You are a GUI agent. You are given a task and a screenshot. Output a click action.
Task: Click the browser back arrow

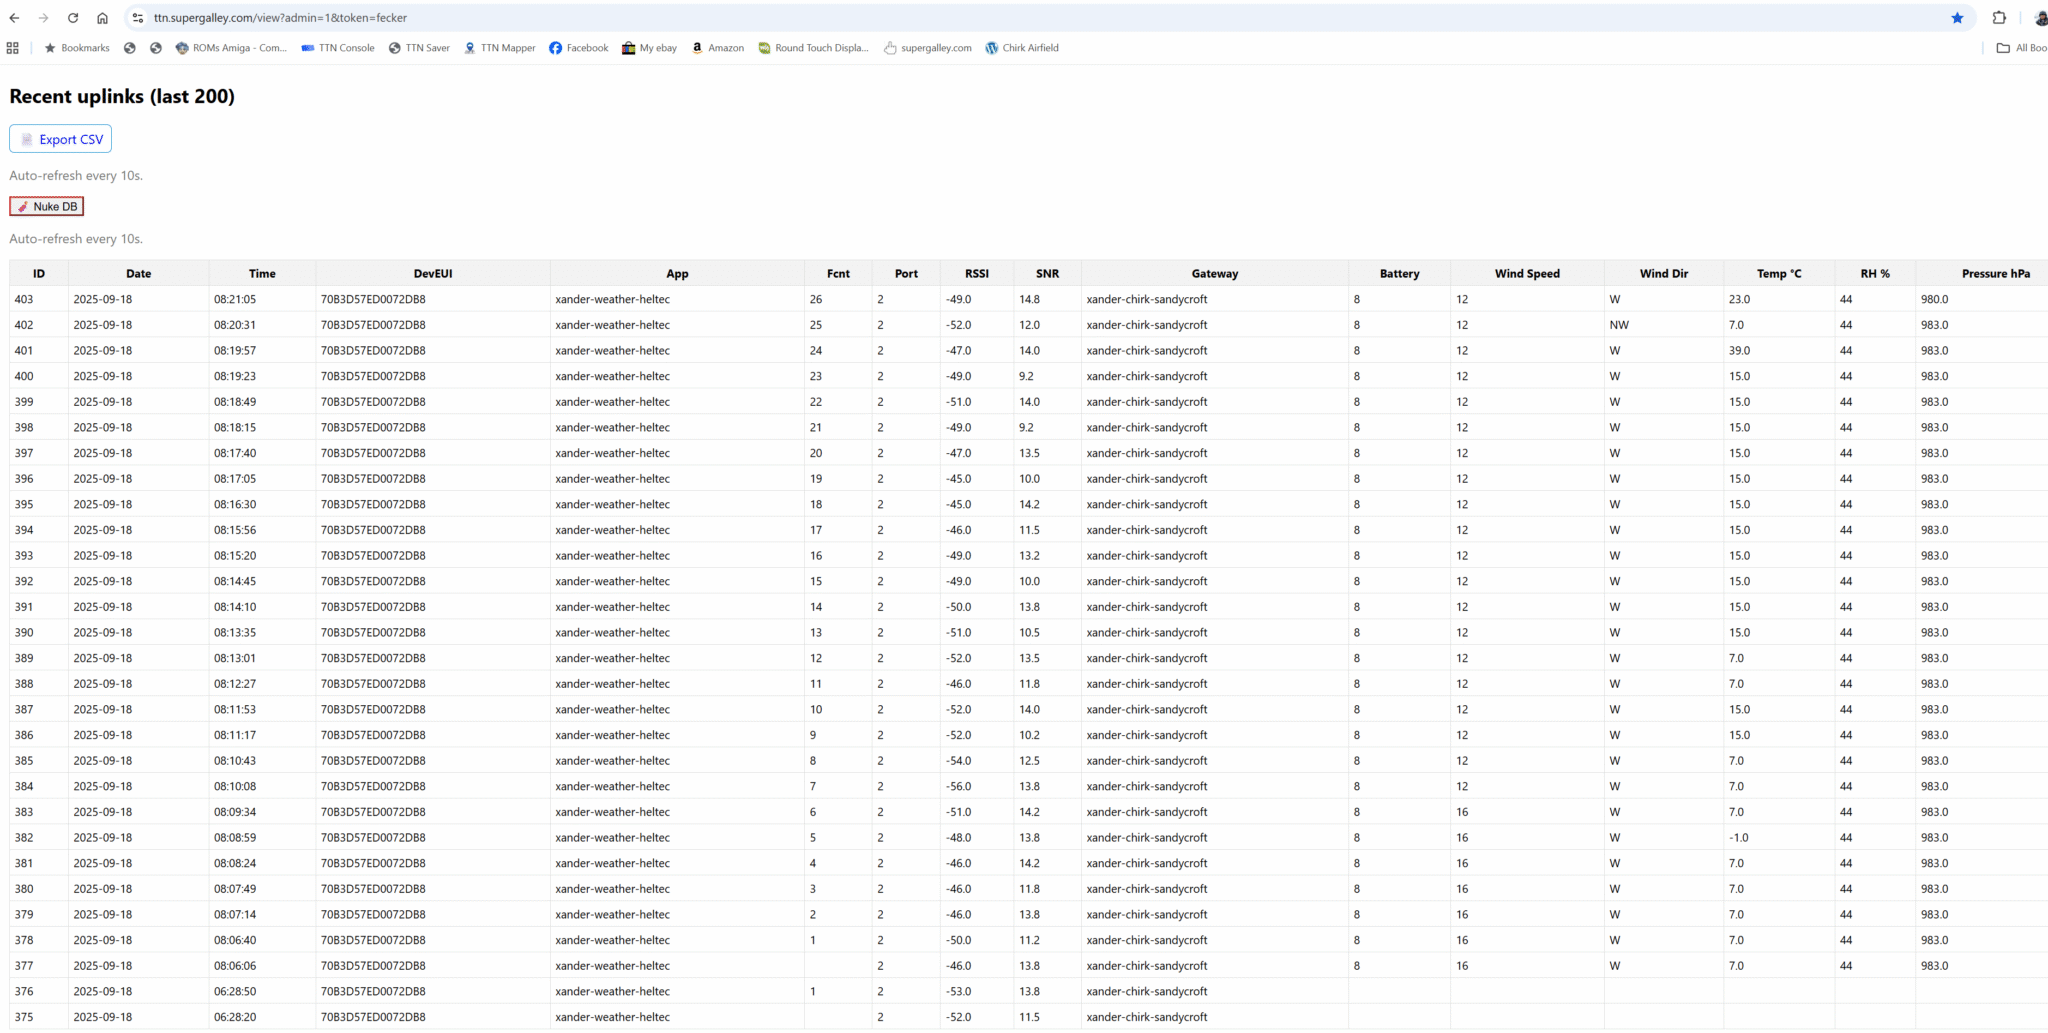[x=14, y=18]
